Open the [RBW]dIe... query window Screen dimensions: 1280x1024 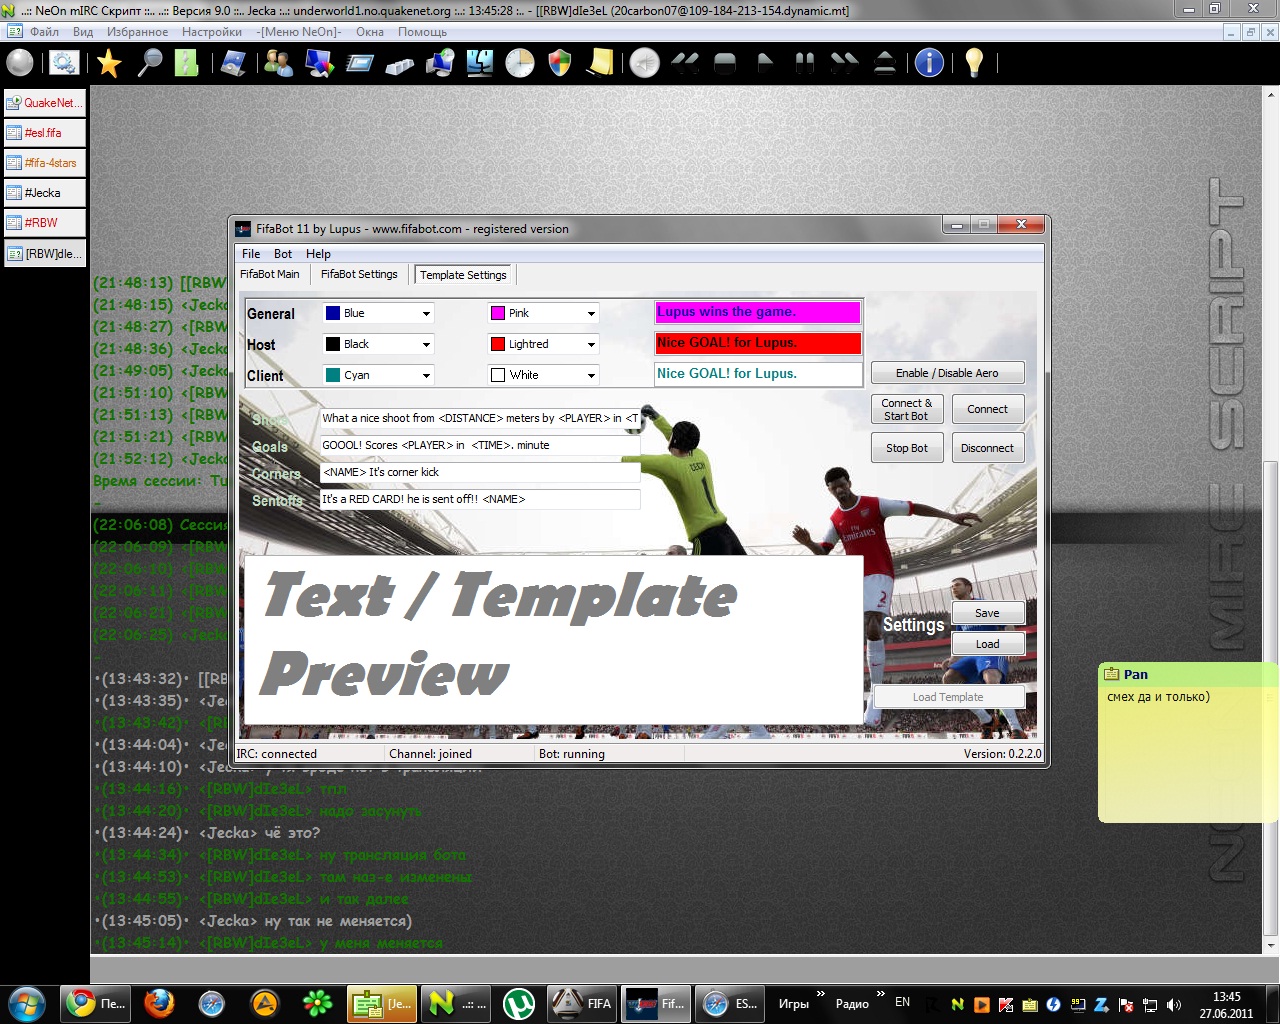pos(45,254)
